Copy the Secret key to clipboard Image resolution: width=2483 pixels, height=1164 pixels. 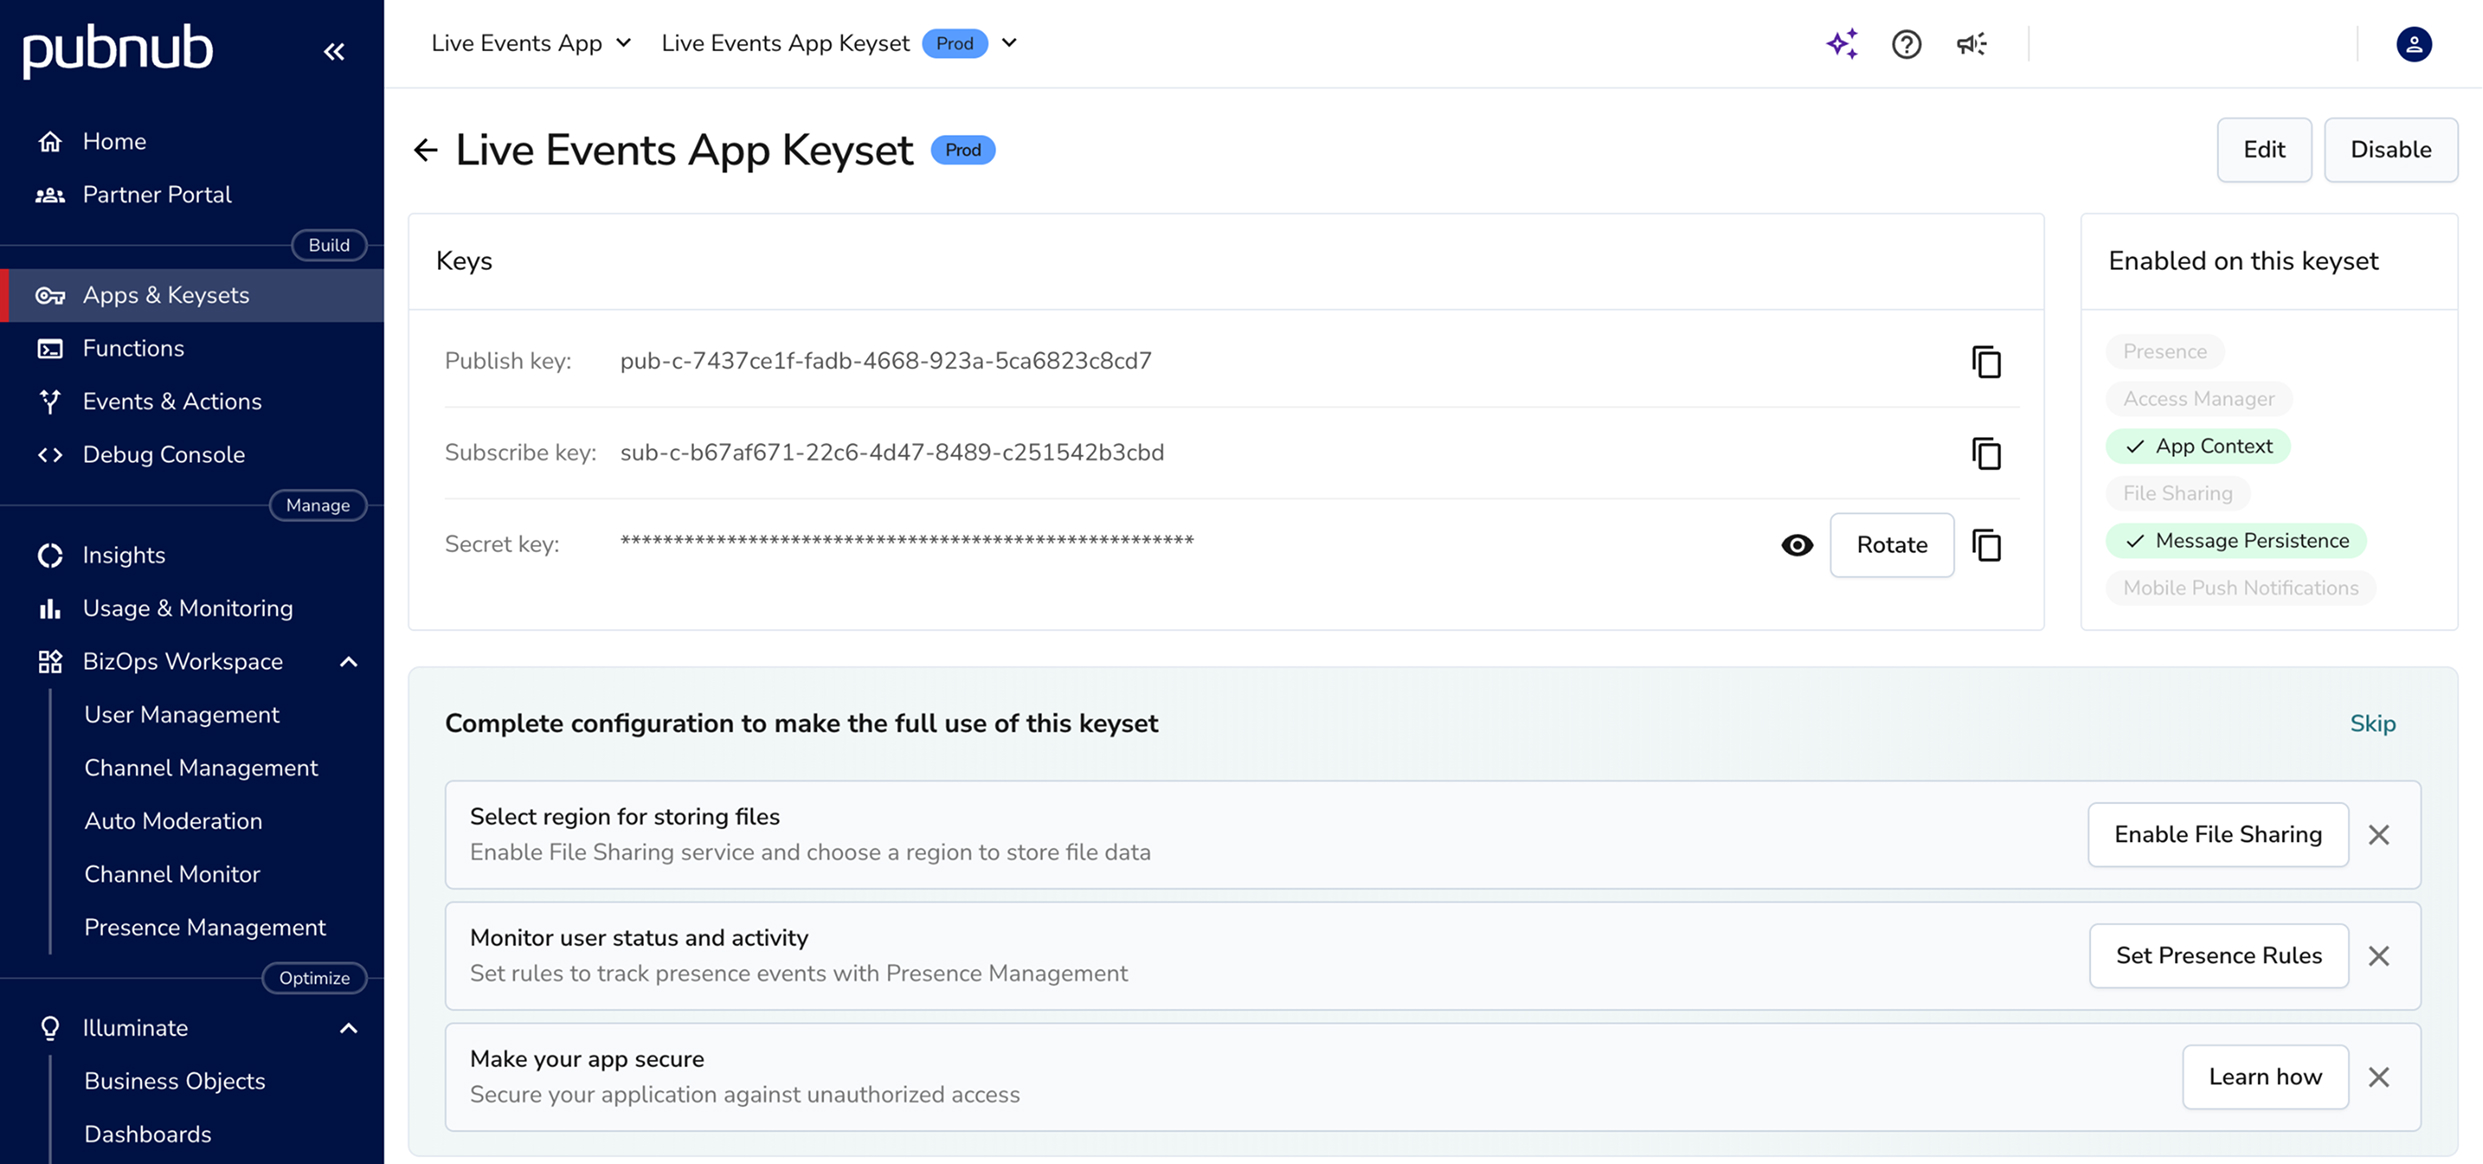[1986, 545]
